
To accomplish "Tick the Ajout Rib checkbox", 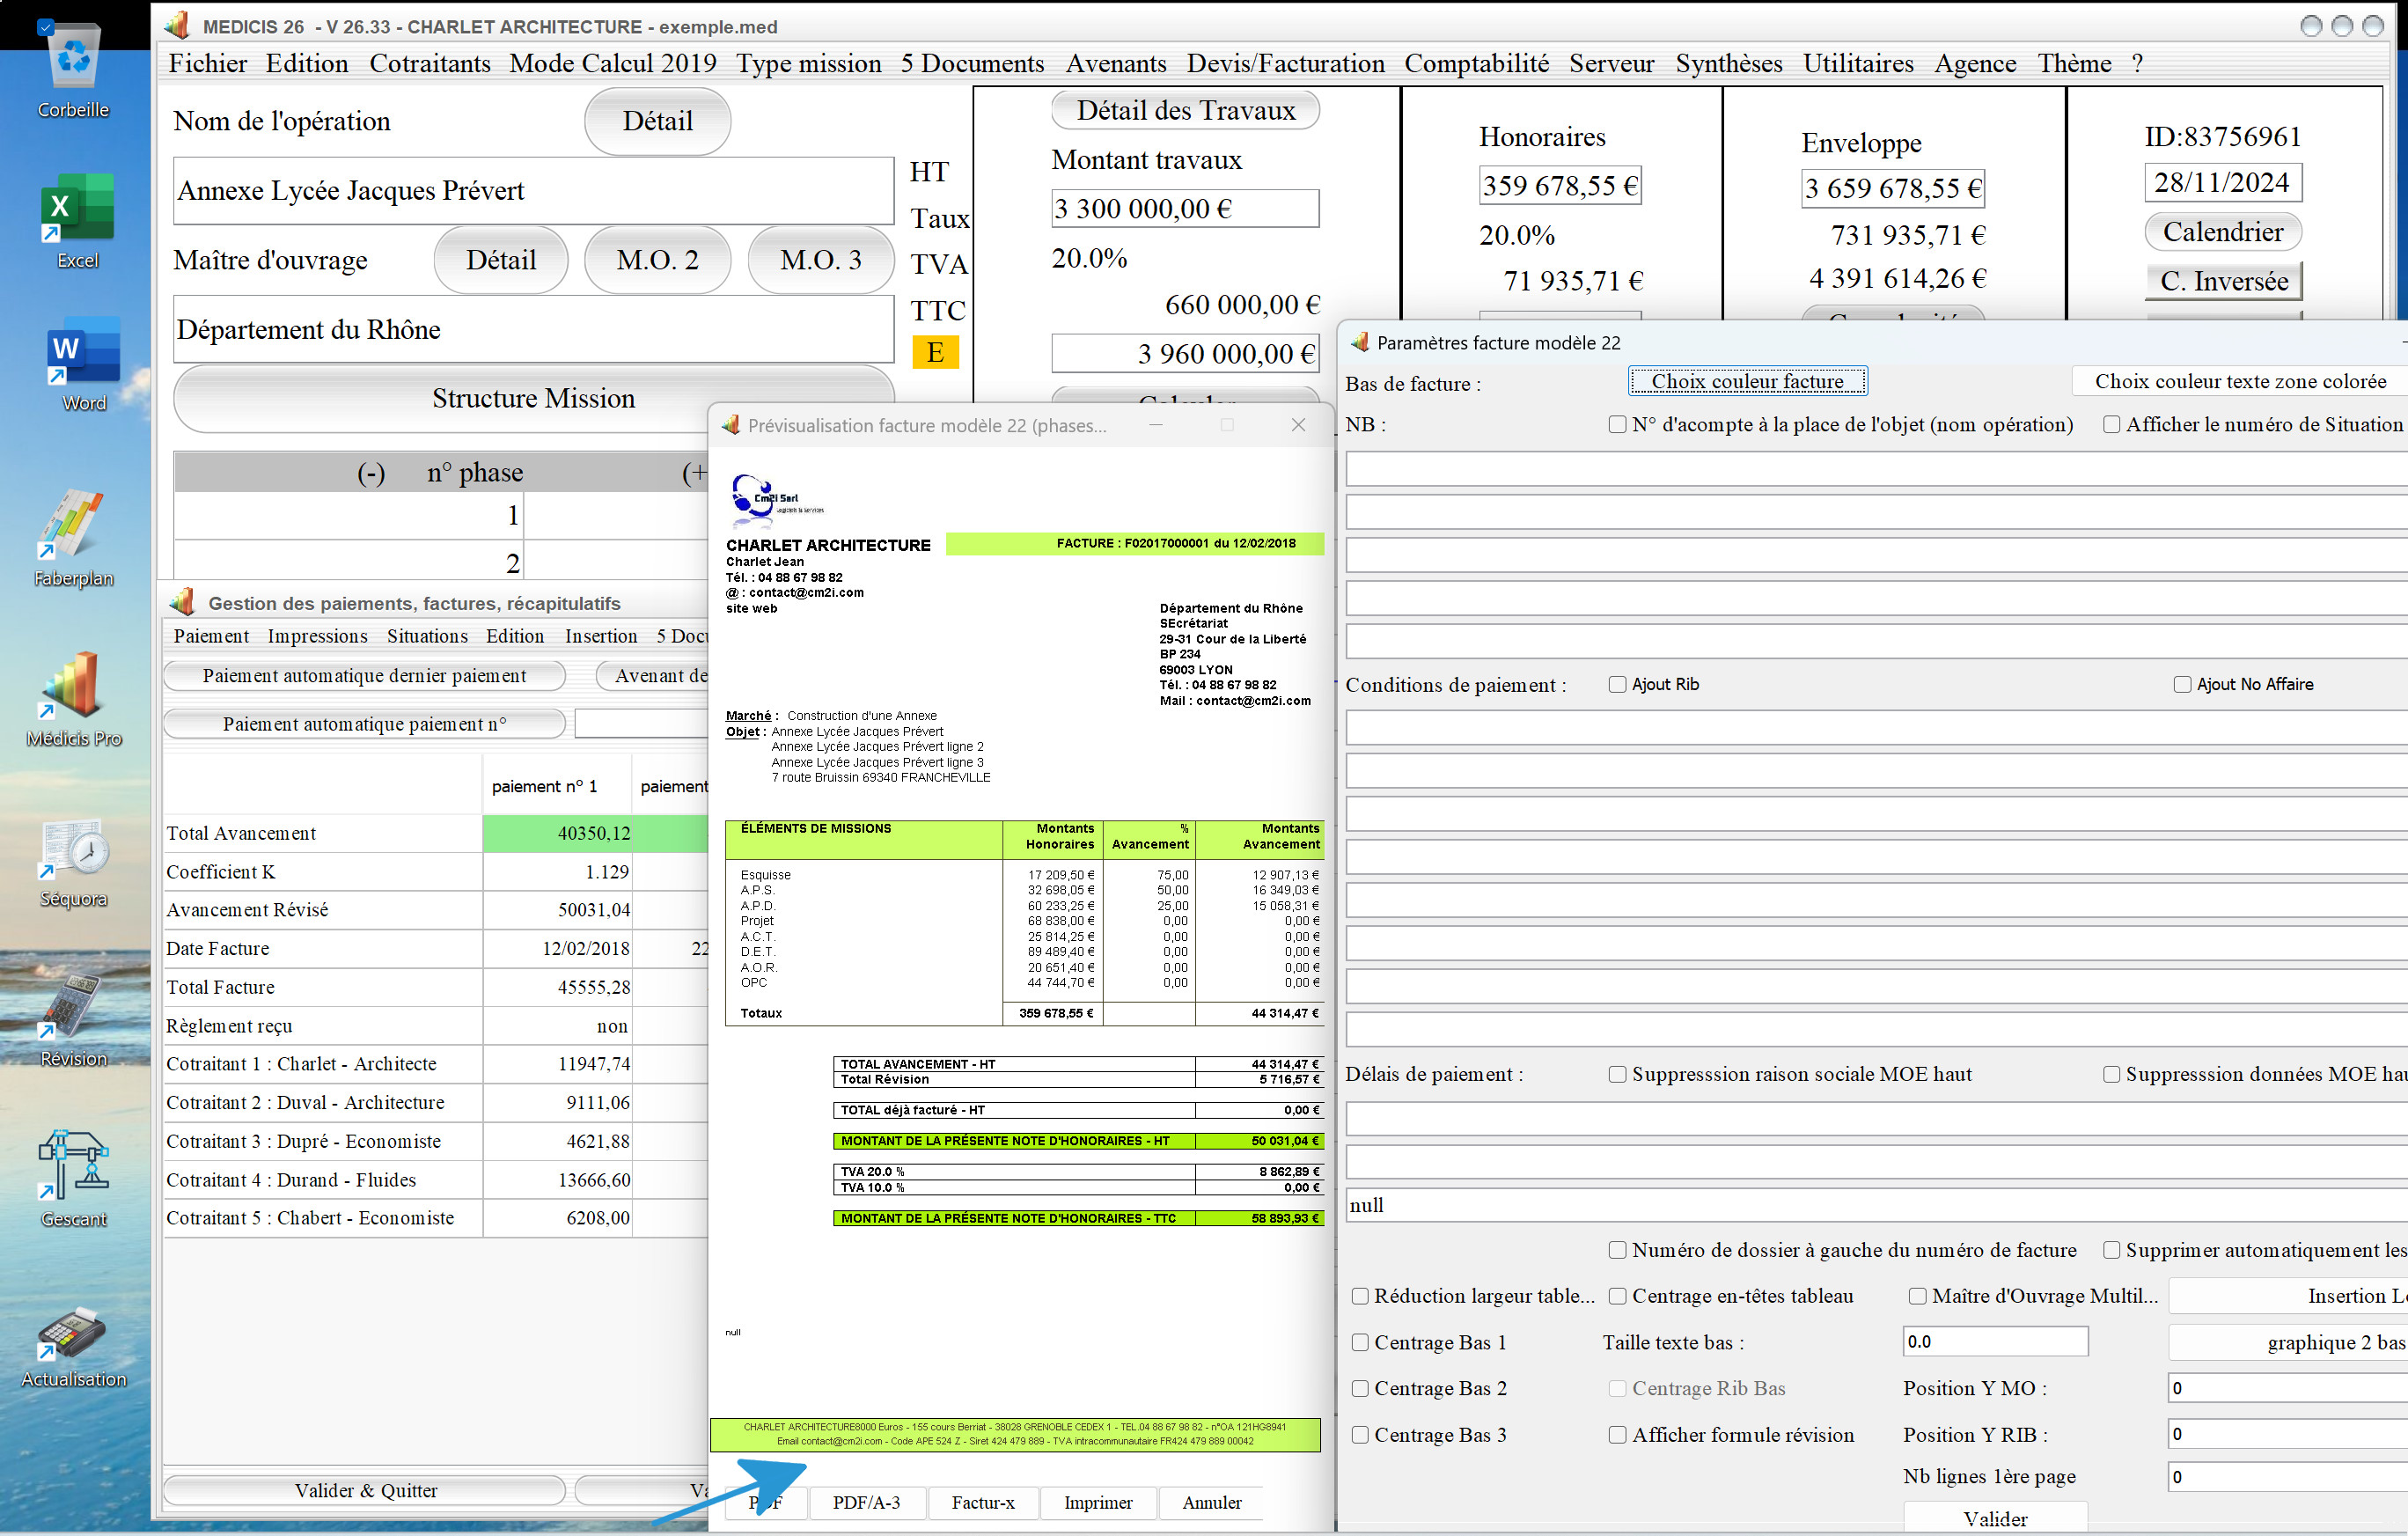I will coord(1617,684).
